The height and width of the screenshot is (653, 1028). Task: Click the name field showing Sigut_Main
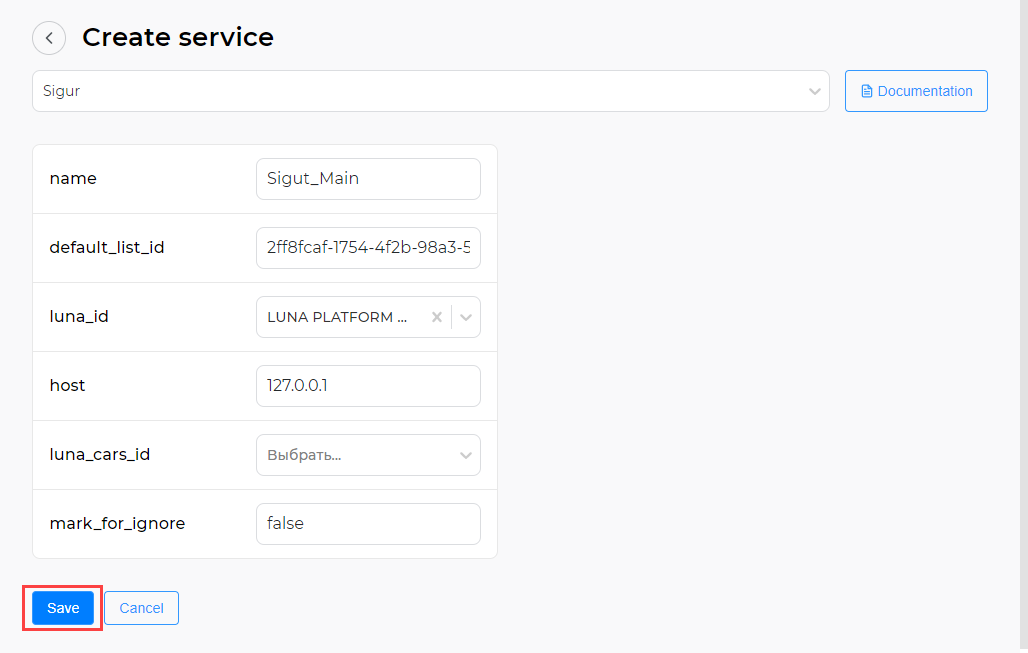pyautogui.click(x=368, y=178)
